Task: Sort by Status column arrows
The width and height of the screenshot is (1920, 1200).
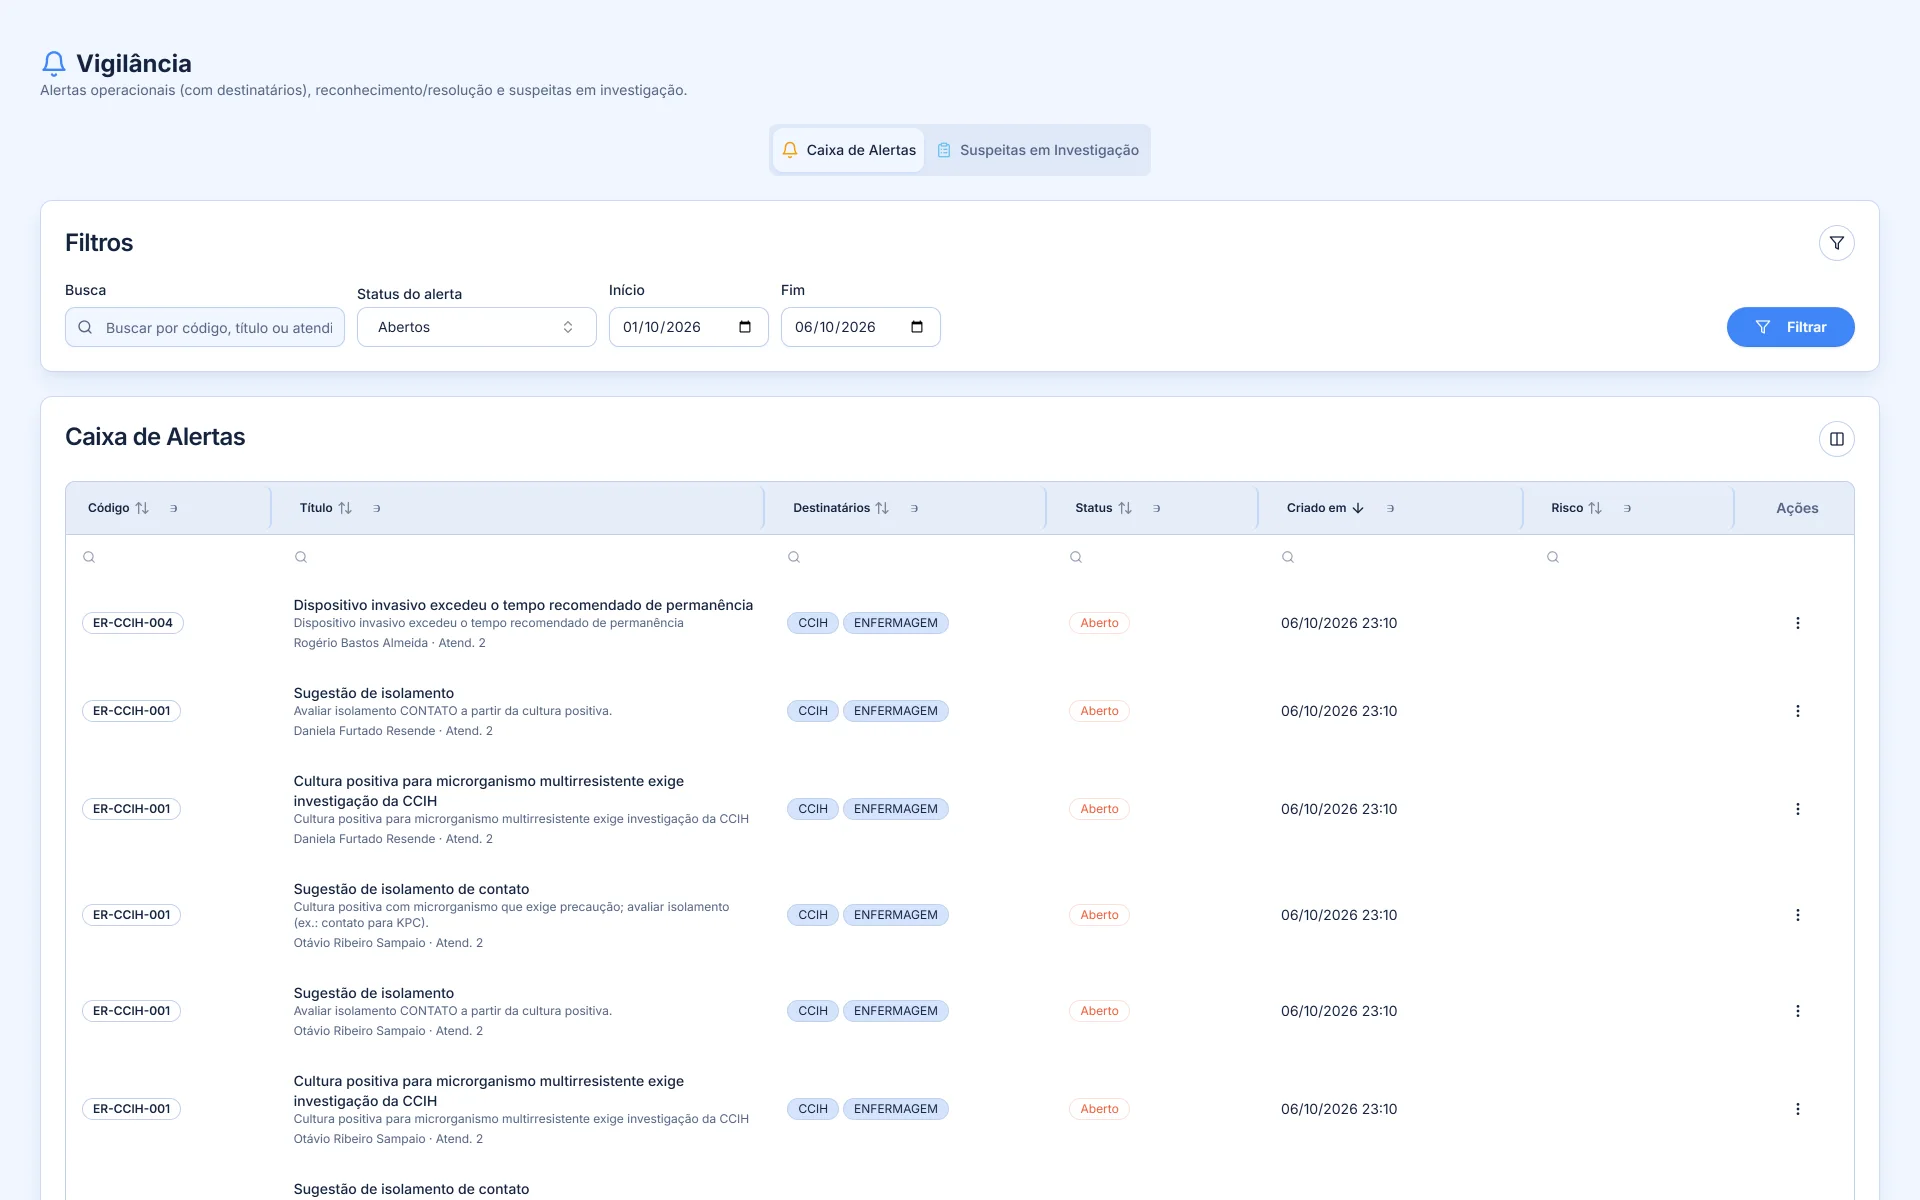Action: click(1125, 508)
